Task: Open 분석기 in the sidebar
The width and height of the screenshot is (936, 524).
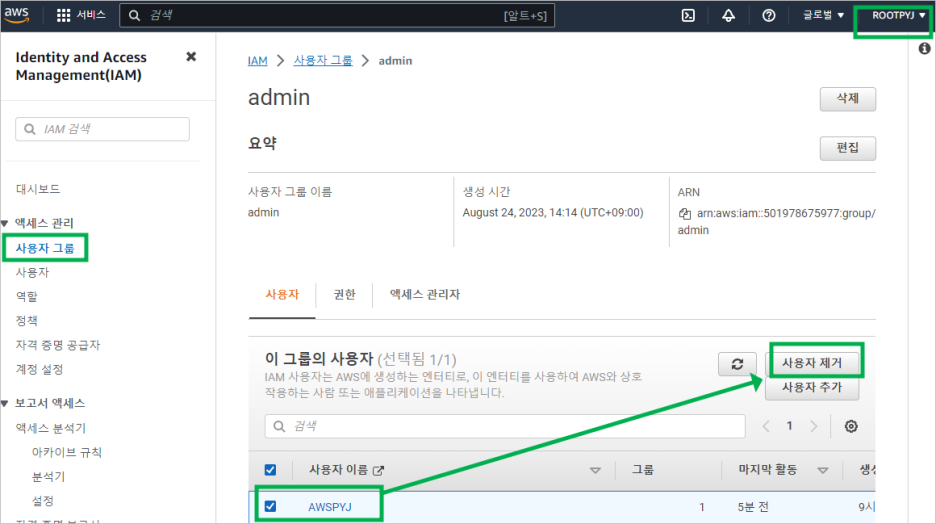Action: tap(48, 477)
